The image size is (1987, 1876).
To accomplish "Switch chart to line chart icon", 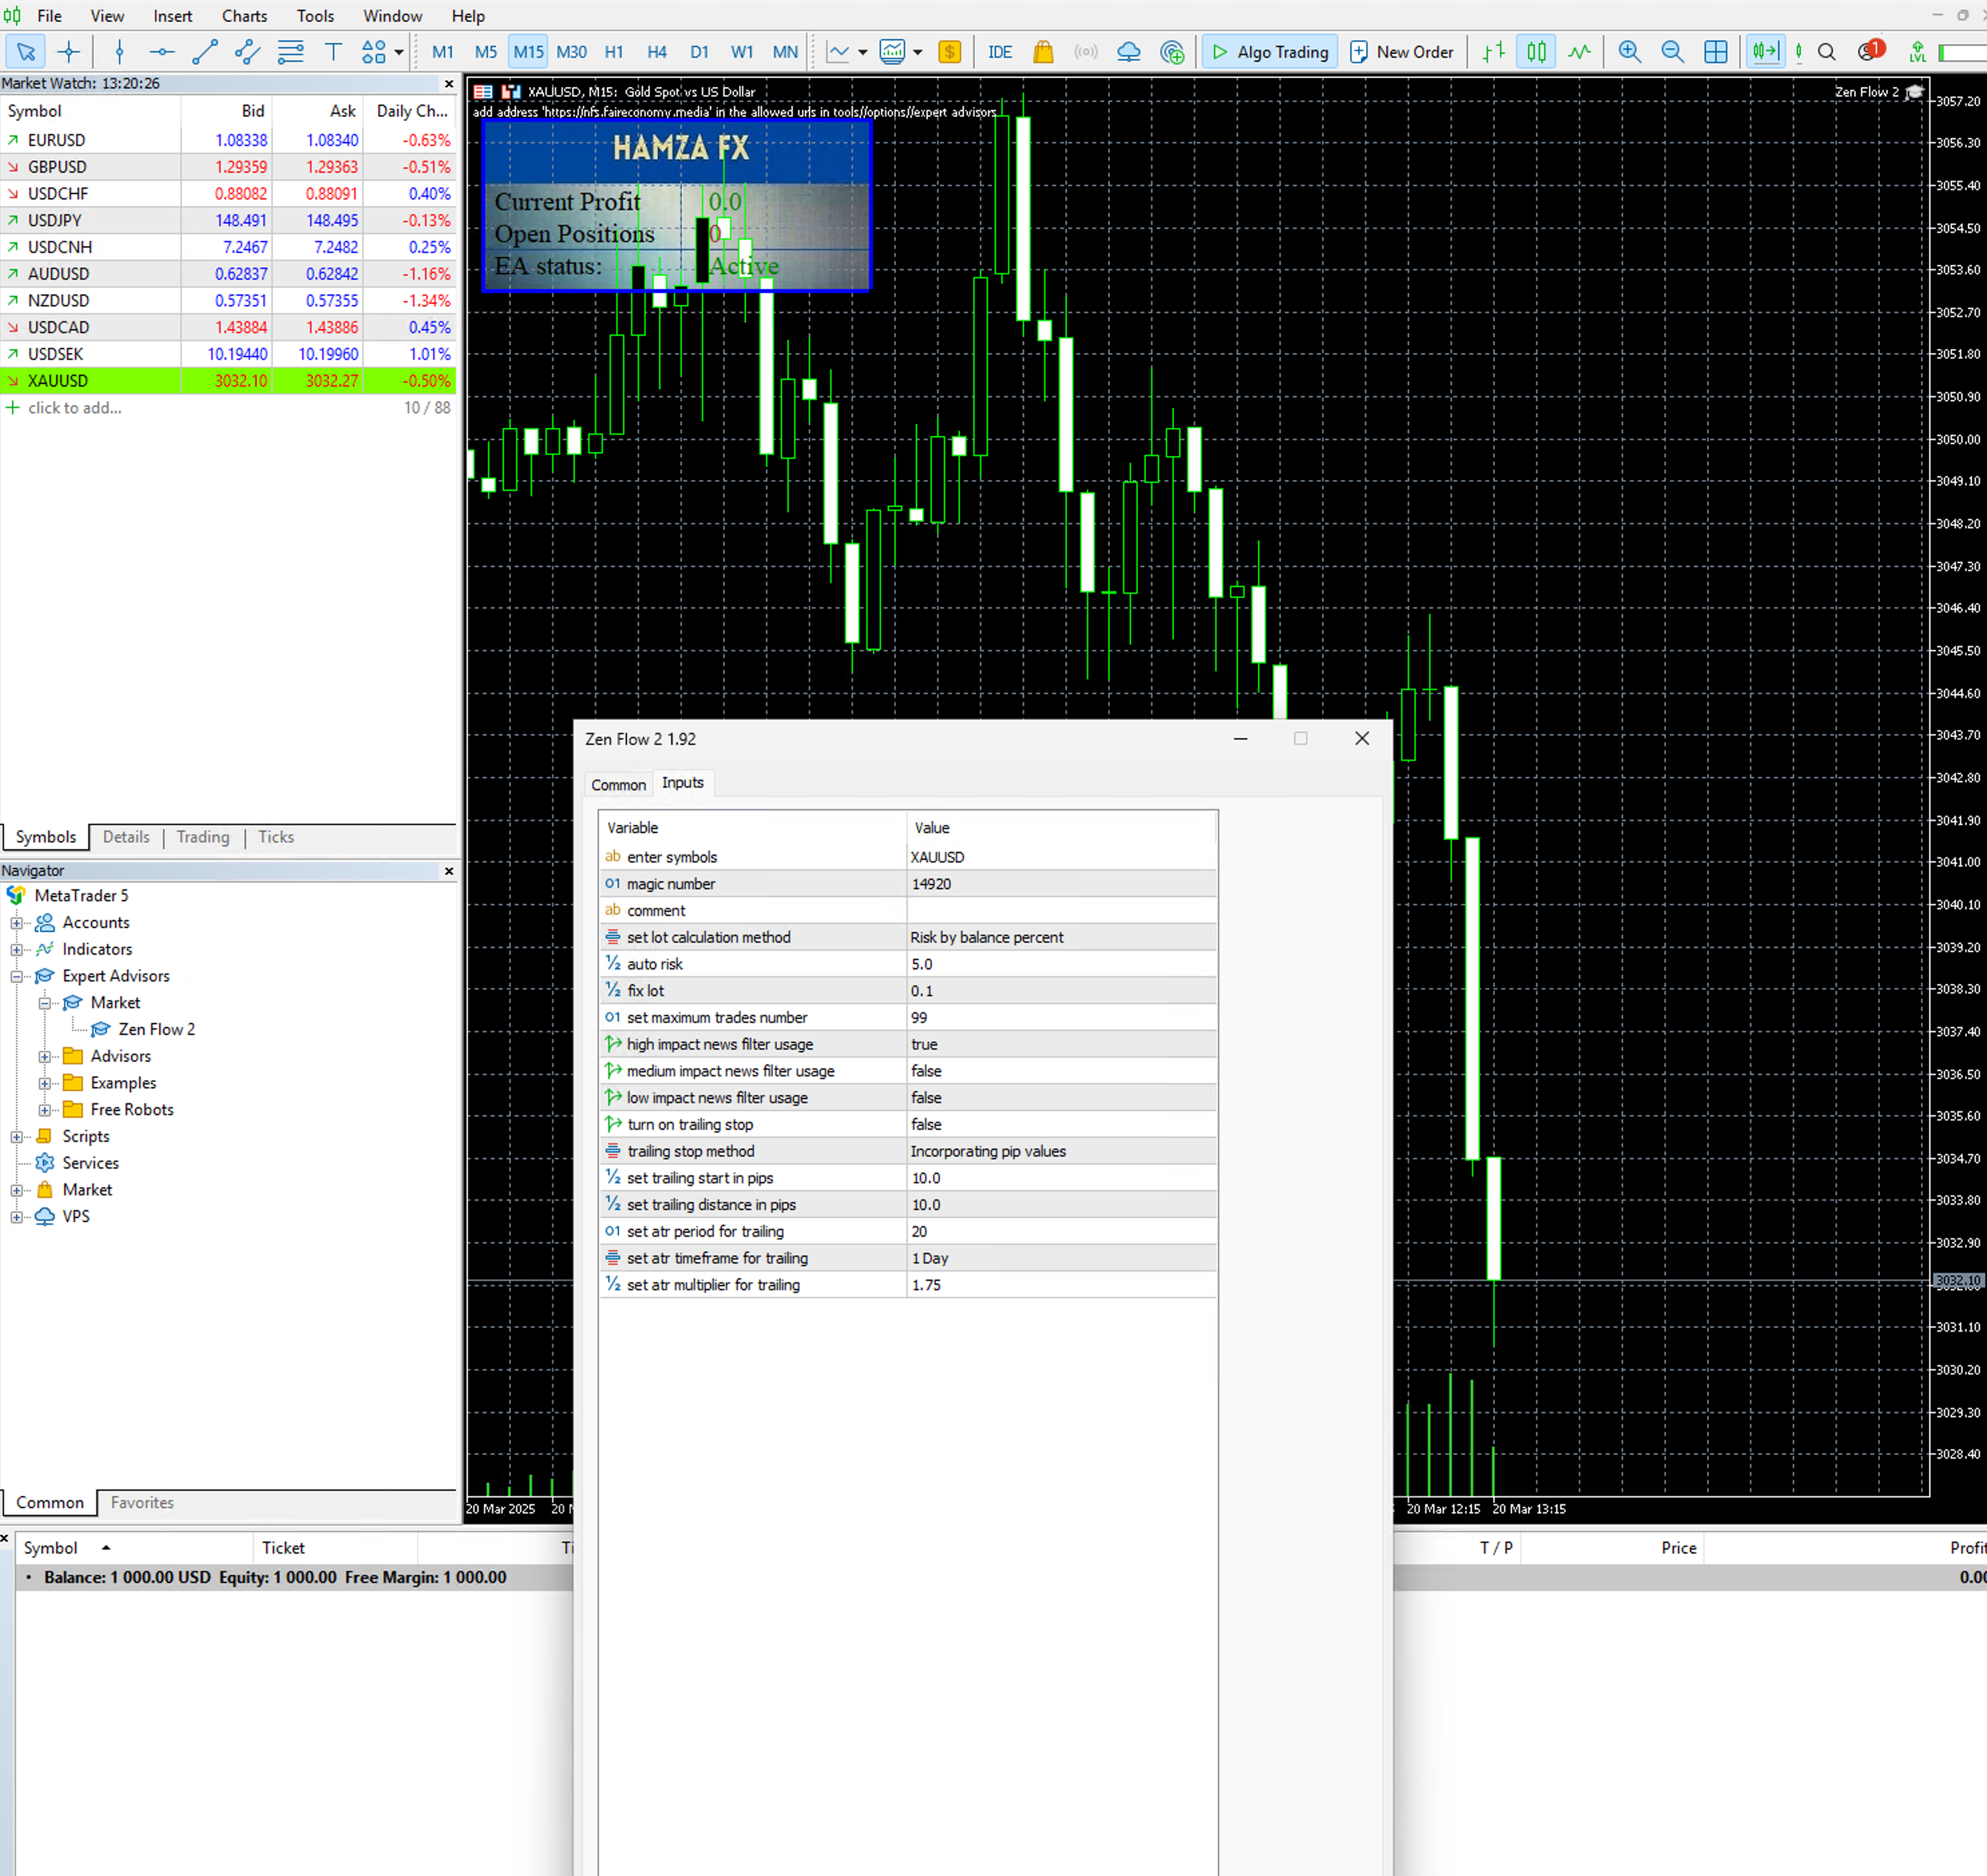I will (1579, 52).
